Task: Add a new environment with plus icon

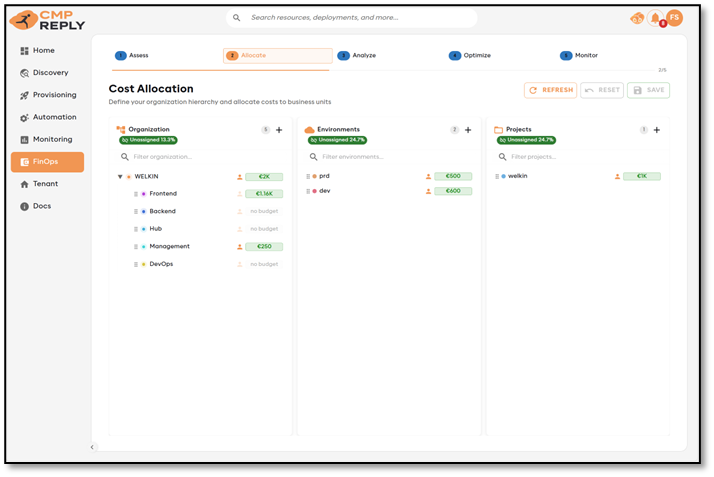Action: point(468,130)
